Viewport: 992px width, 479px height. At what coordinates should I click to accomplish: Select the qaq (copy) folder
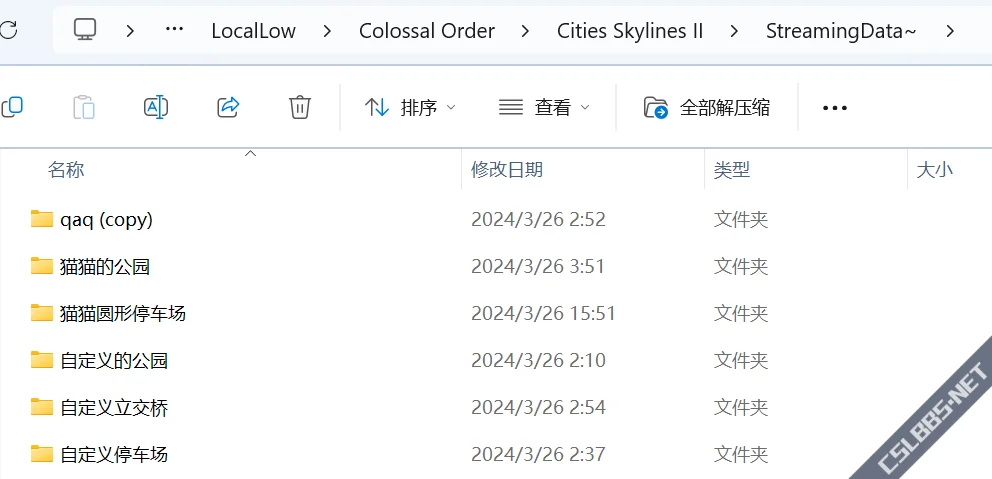point(106,219)
